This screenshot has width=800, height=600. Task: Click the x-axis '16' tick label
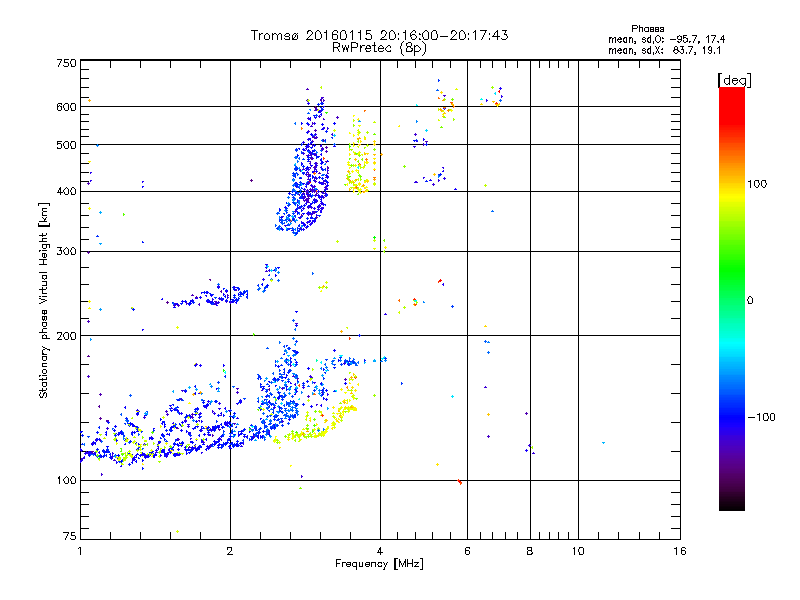[x=680, y=551]
